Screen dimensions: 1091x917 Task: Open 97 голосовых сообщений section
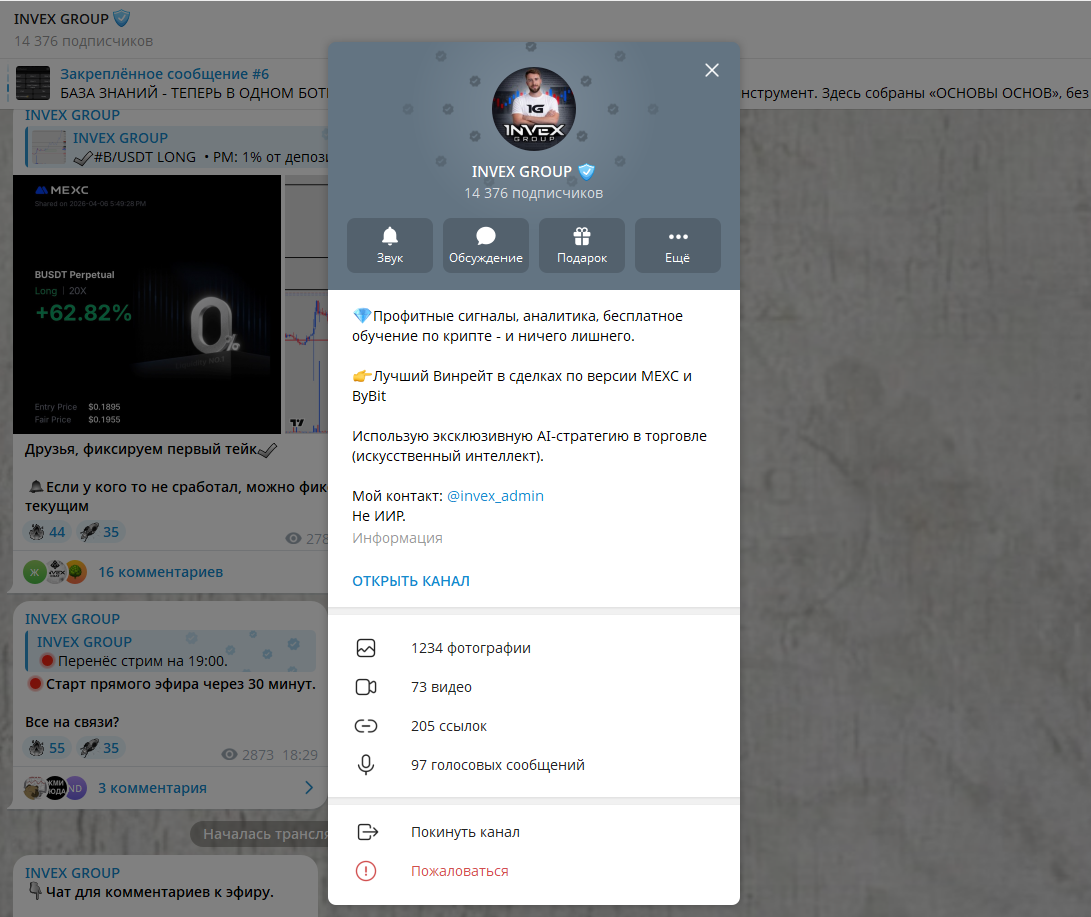pos(534,765)
